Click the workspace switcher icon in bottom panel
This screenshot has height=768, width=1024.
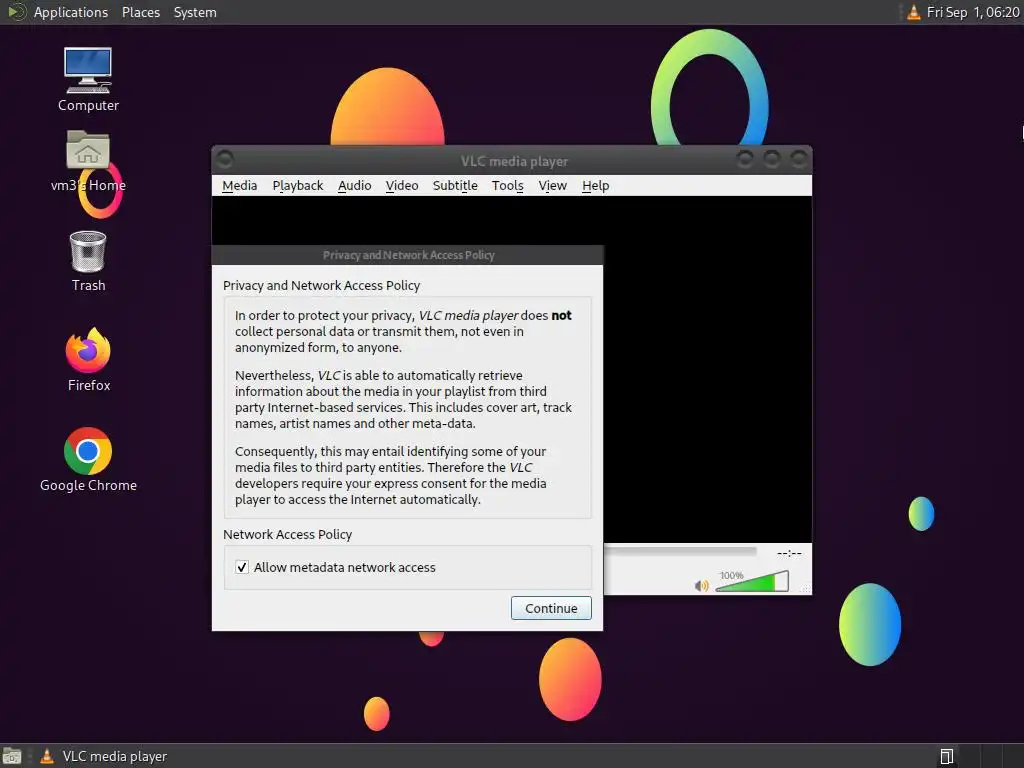pyautogui.click(x=946, y=756)
